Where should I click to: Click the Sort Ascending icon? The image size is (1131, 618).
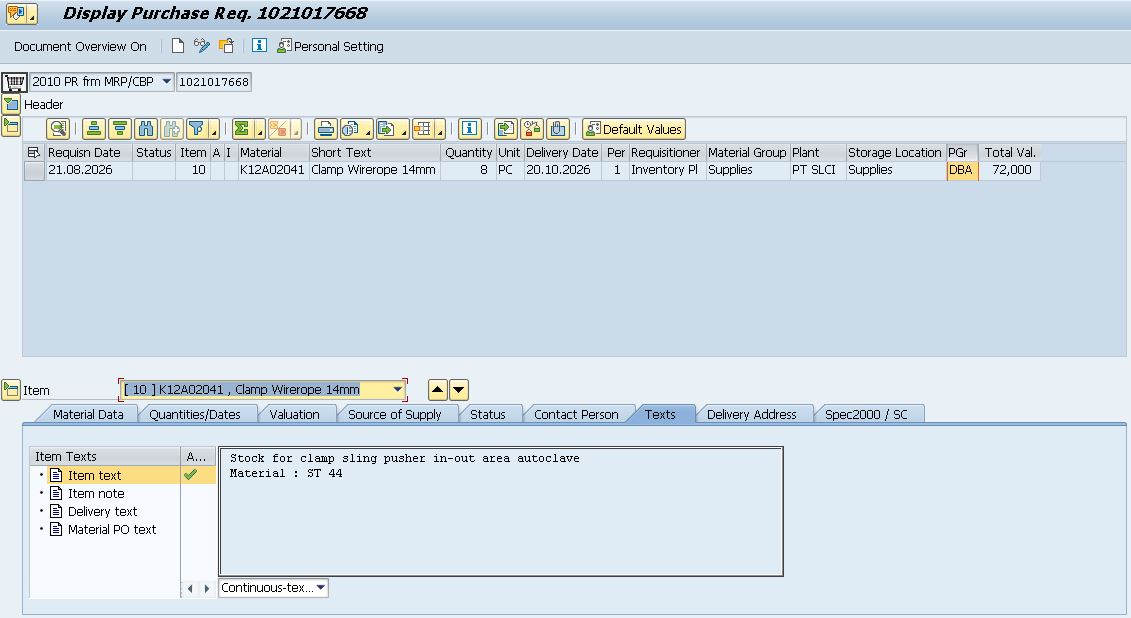click(x=93, y=129)
